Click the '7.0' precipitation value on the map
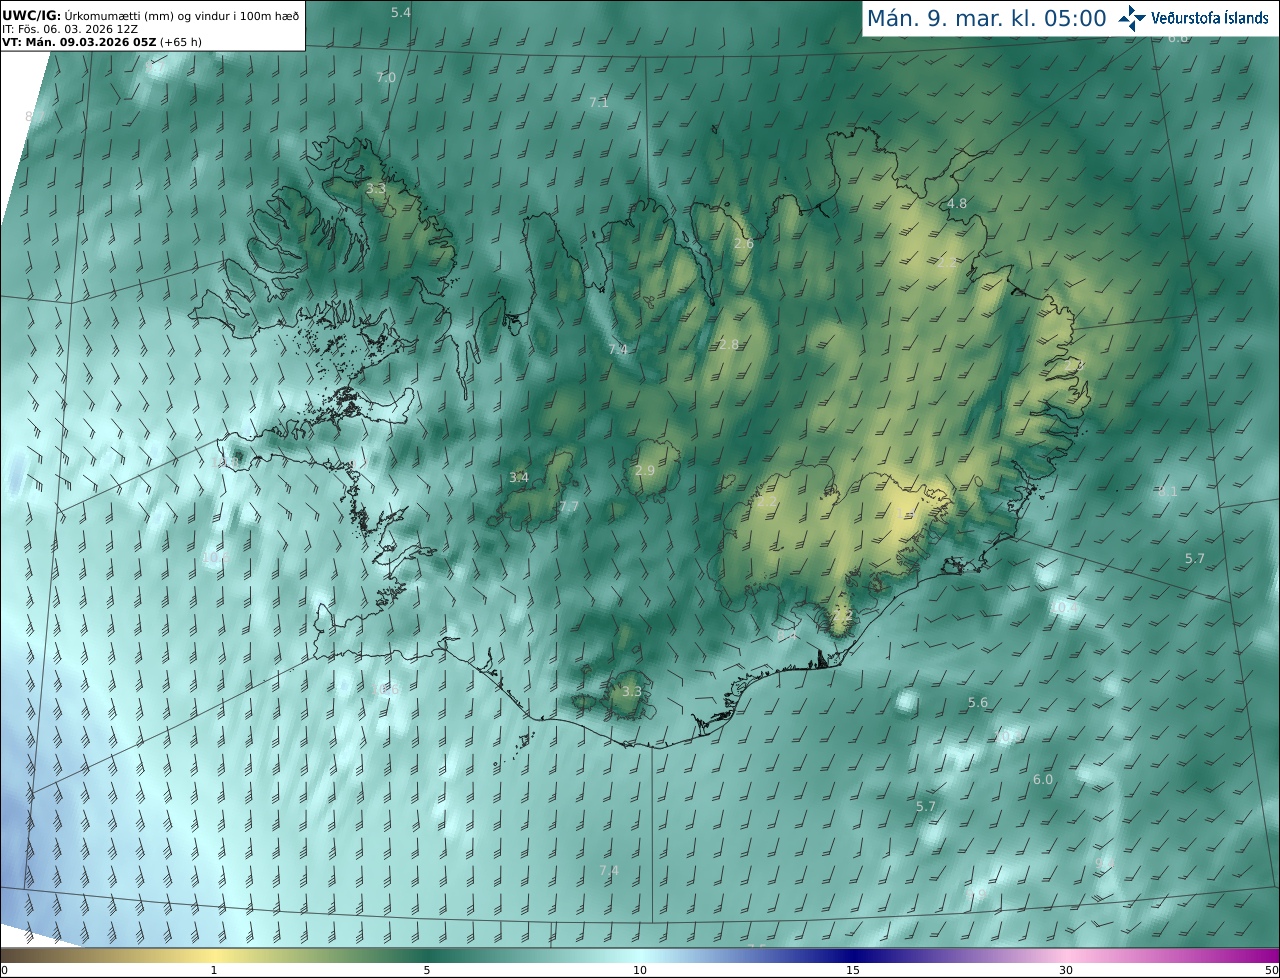1280x978 pixels. click(x=386, y=77)
